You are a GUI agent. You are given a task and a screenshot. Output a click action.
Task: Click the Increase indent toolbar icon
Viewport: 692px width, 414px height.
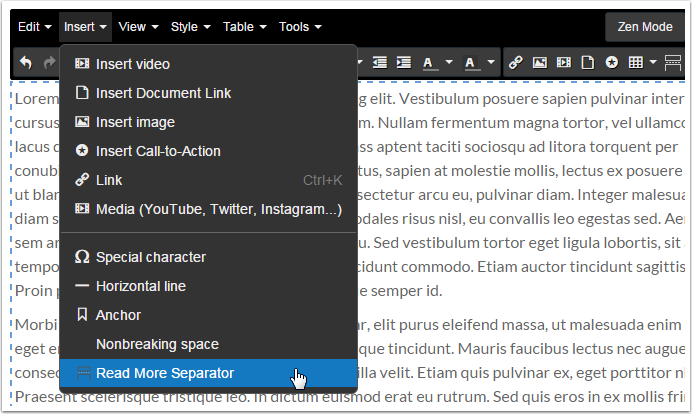[404, 62]
